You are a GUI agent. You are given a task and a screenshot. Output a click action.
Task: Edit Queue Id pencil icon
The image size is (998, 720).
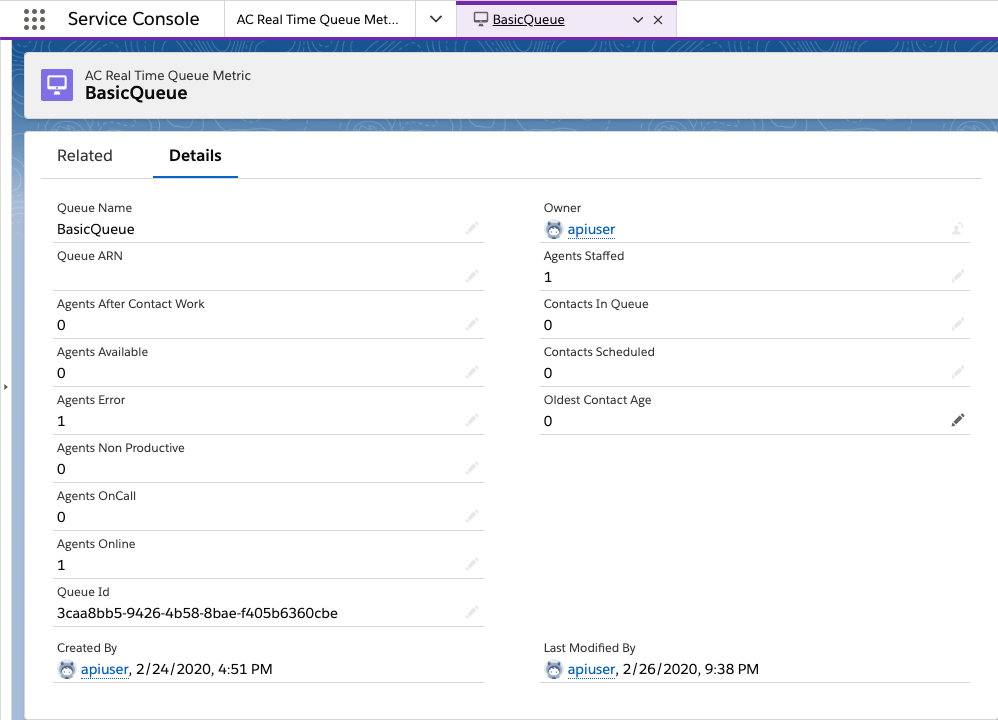pos(472,612)
